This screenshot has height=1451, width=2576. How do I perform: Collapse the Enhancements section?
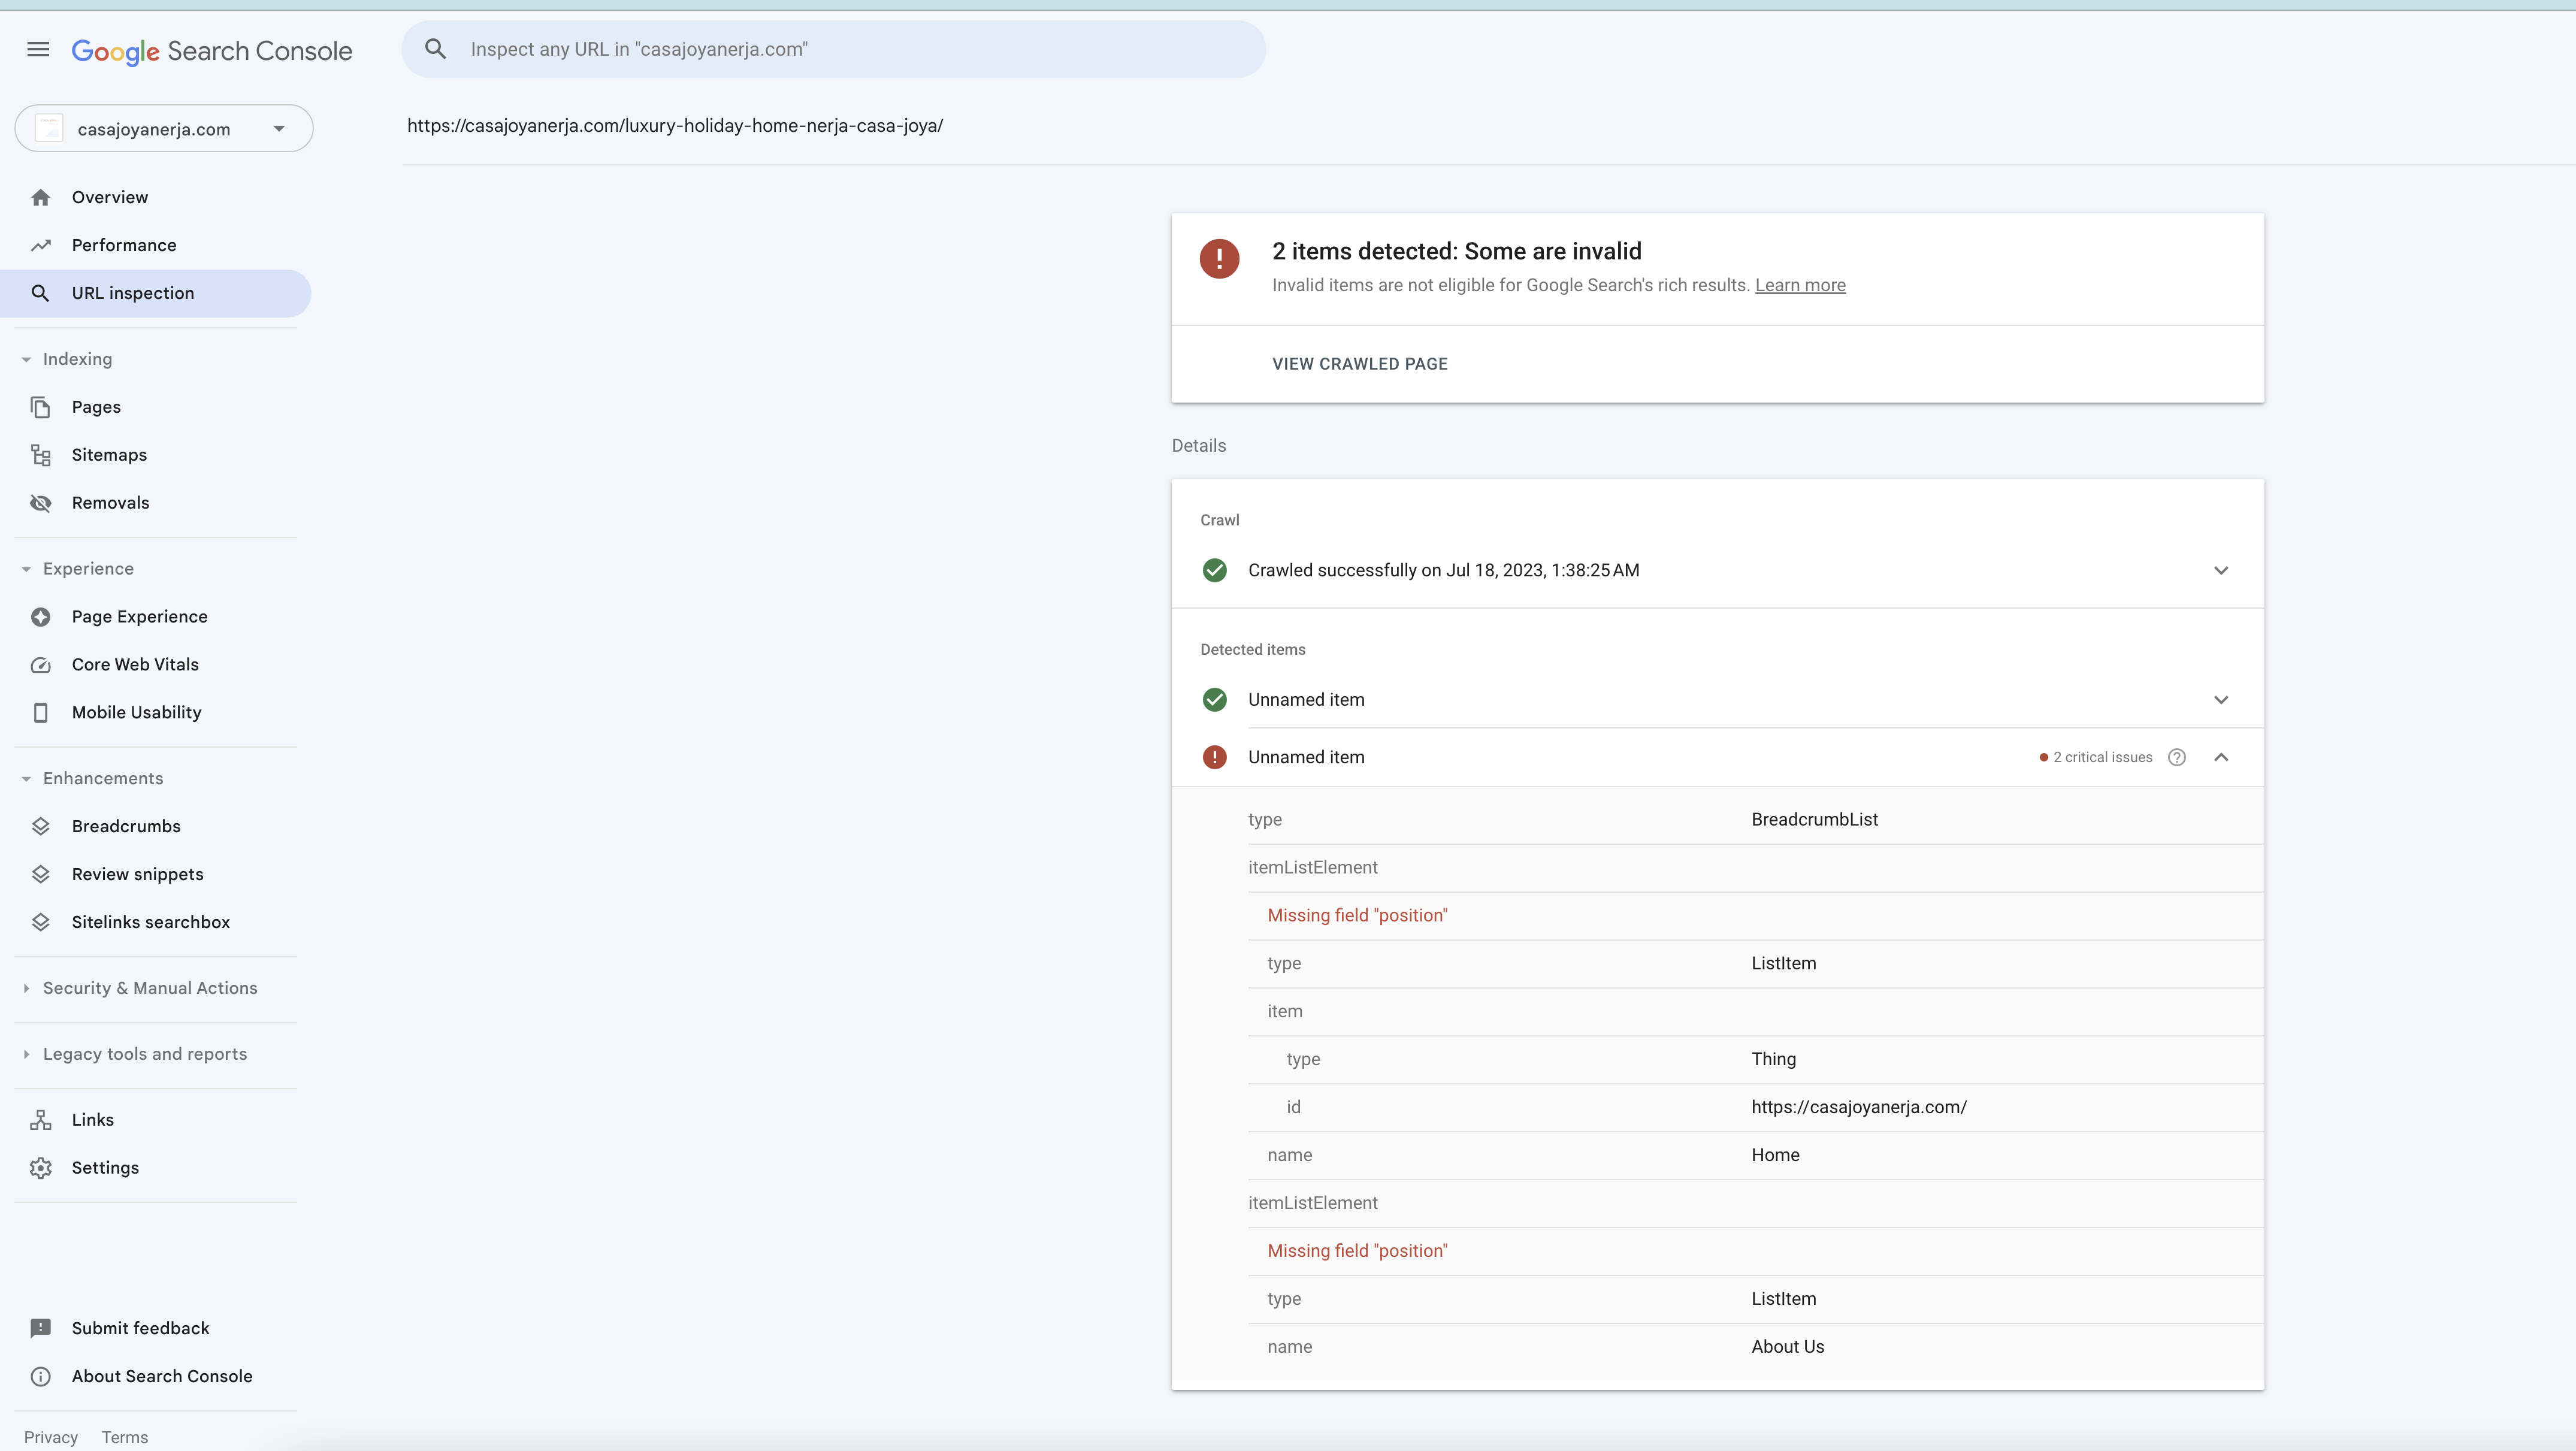point(92,778)
